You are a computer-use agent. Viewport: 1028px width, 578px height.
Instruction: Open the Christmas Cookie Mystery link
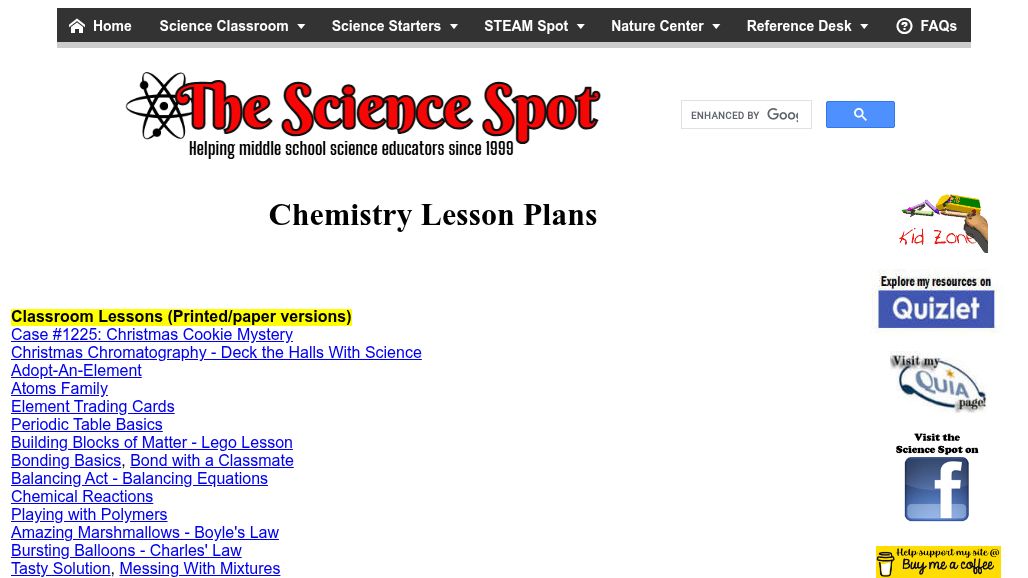click(152, 335)
